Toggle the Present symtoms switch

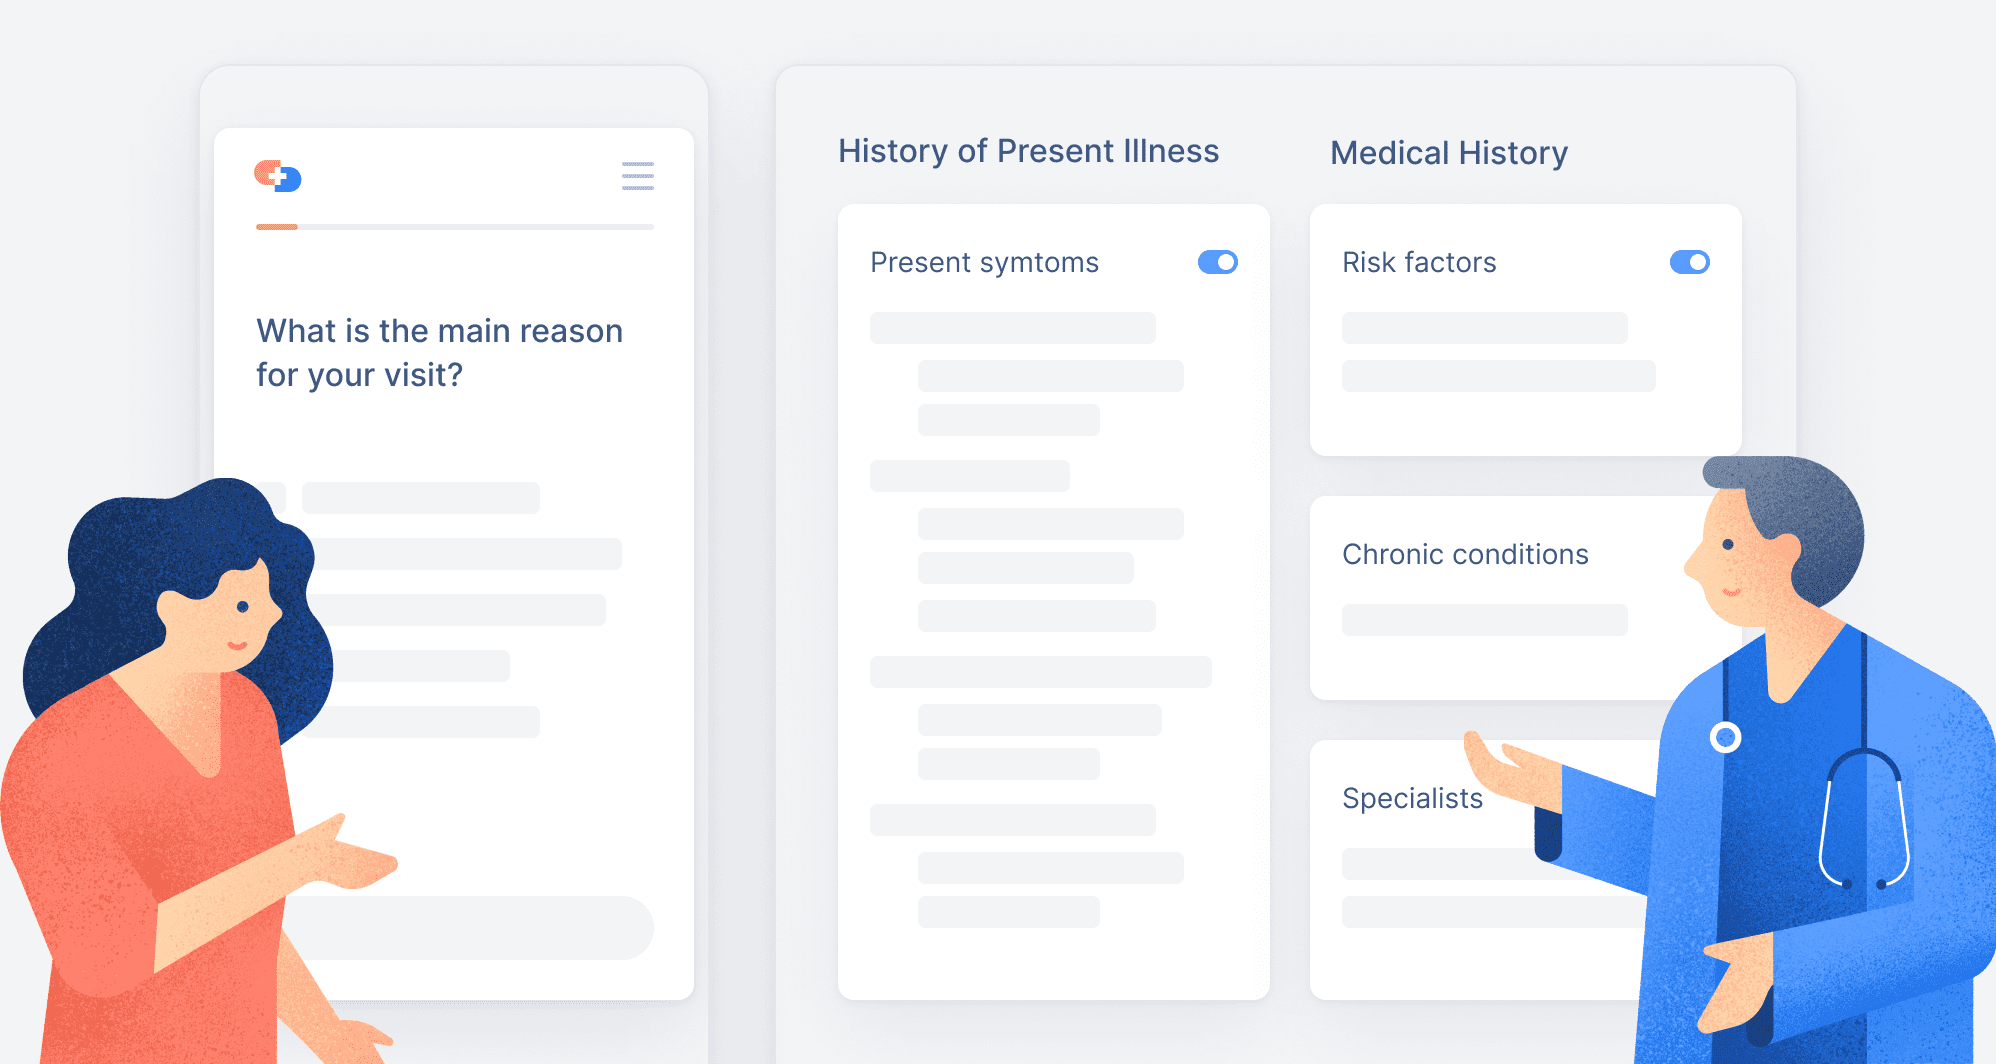click(1217, 262)
